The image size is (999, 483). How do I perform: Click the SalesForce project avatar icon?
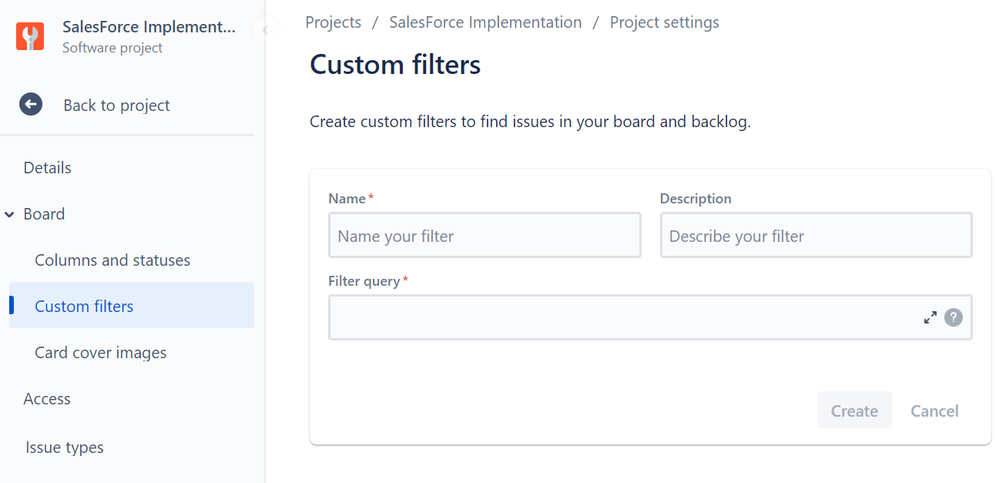pyautogui.click(x=31, y=37)
